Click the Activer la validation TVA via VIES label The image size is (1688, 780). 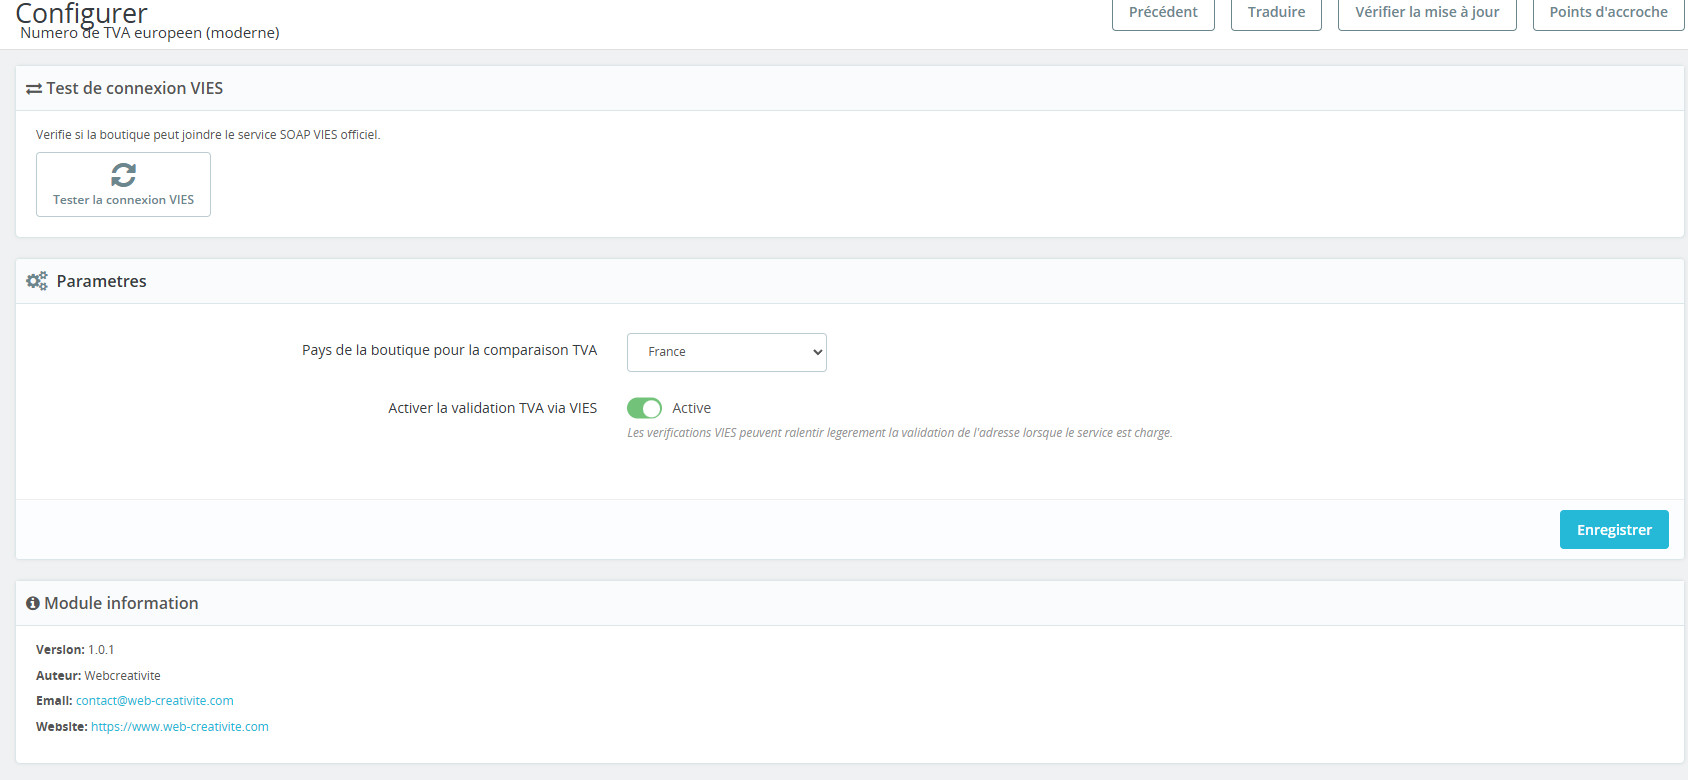tap(492, 408)
